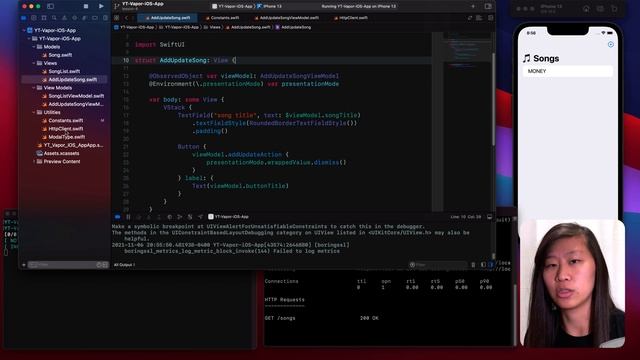This screenshot has width=640, height=360.
Task: Open Song.swift in the navigator
Action: click(60, 55)
